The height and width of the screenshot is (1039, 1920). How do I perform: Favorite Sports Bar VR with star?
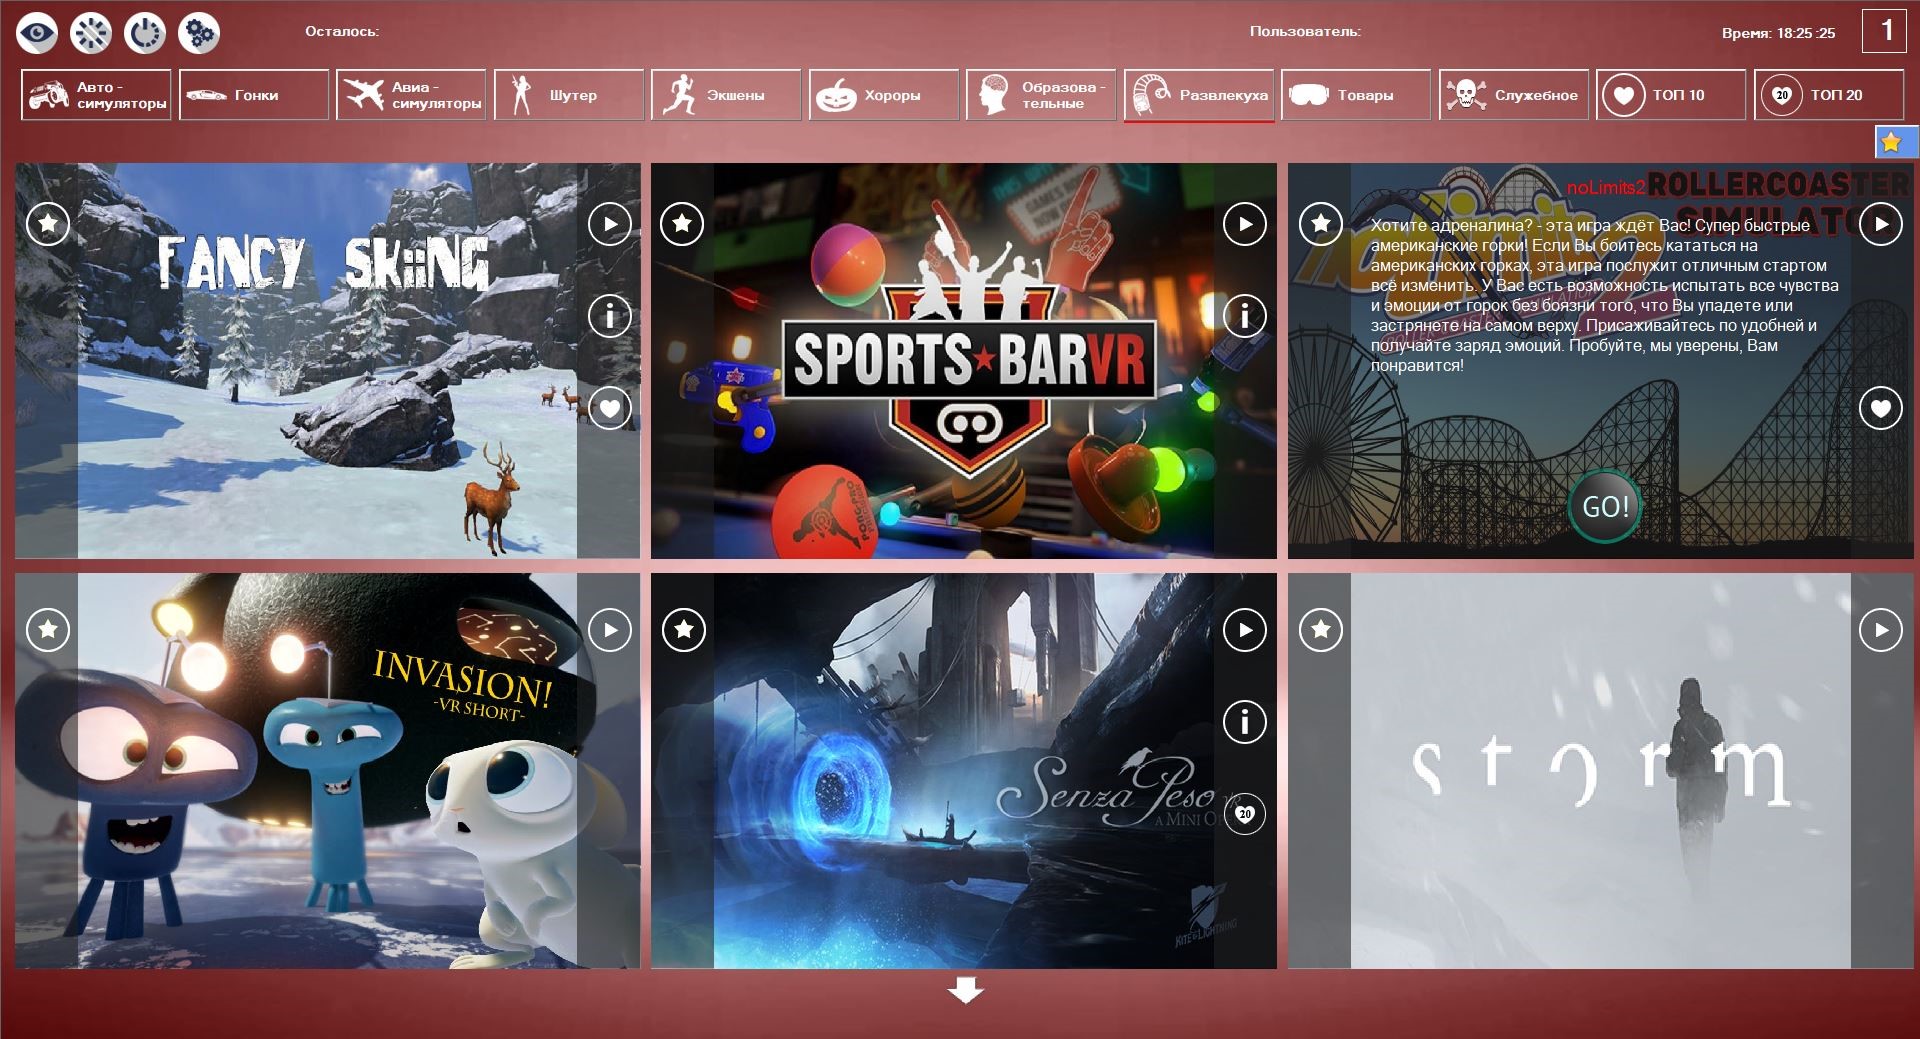(683, 224)
